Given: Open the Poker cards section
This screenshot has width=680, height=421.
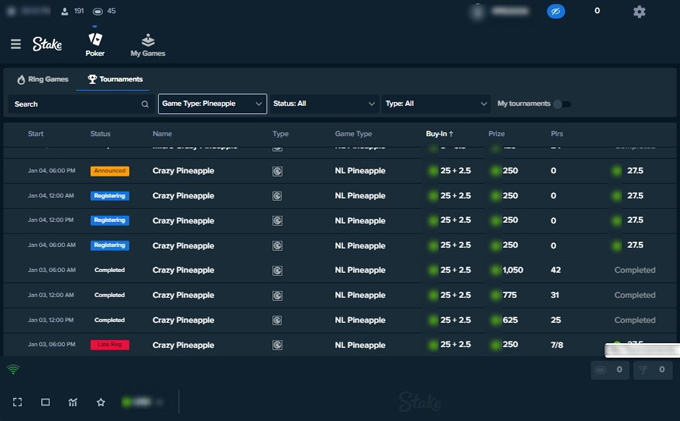Looking at the screenshot, I should tap(95, 44).
